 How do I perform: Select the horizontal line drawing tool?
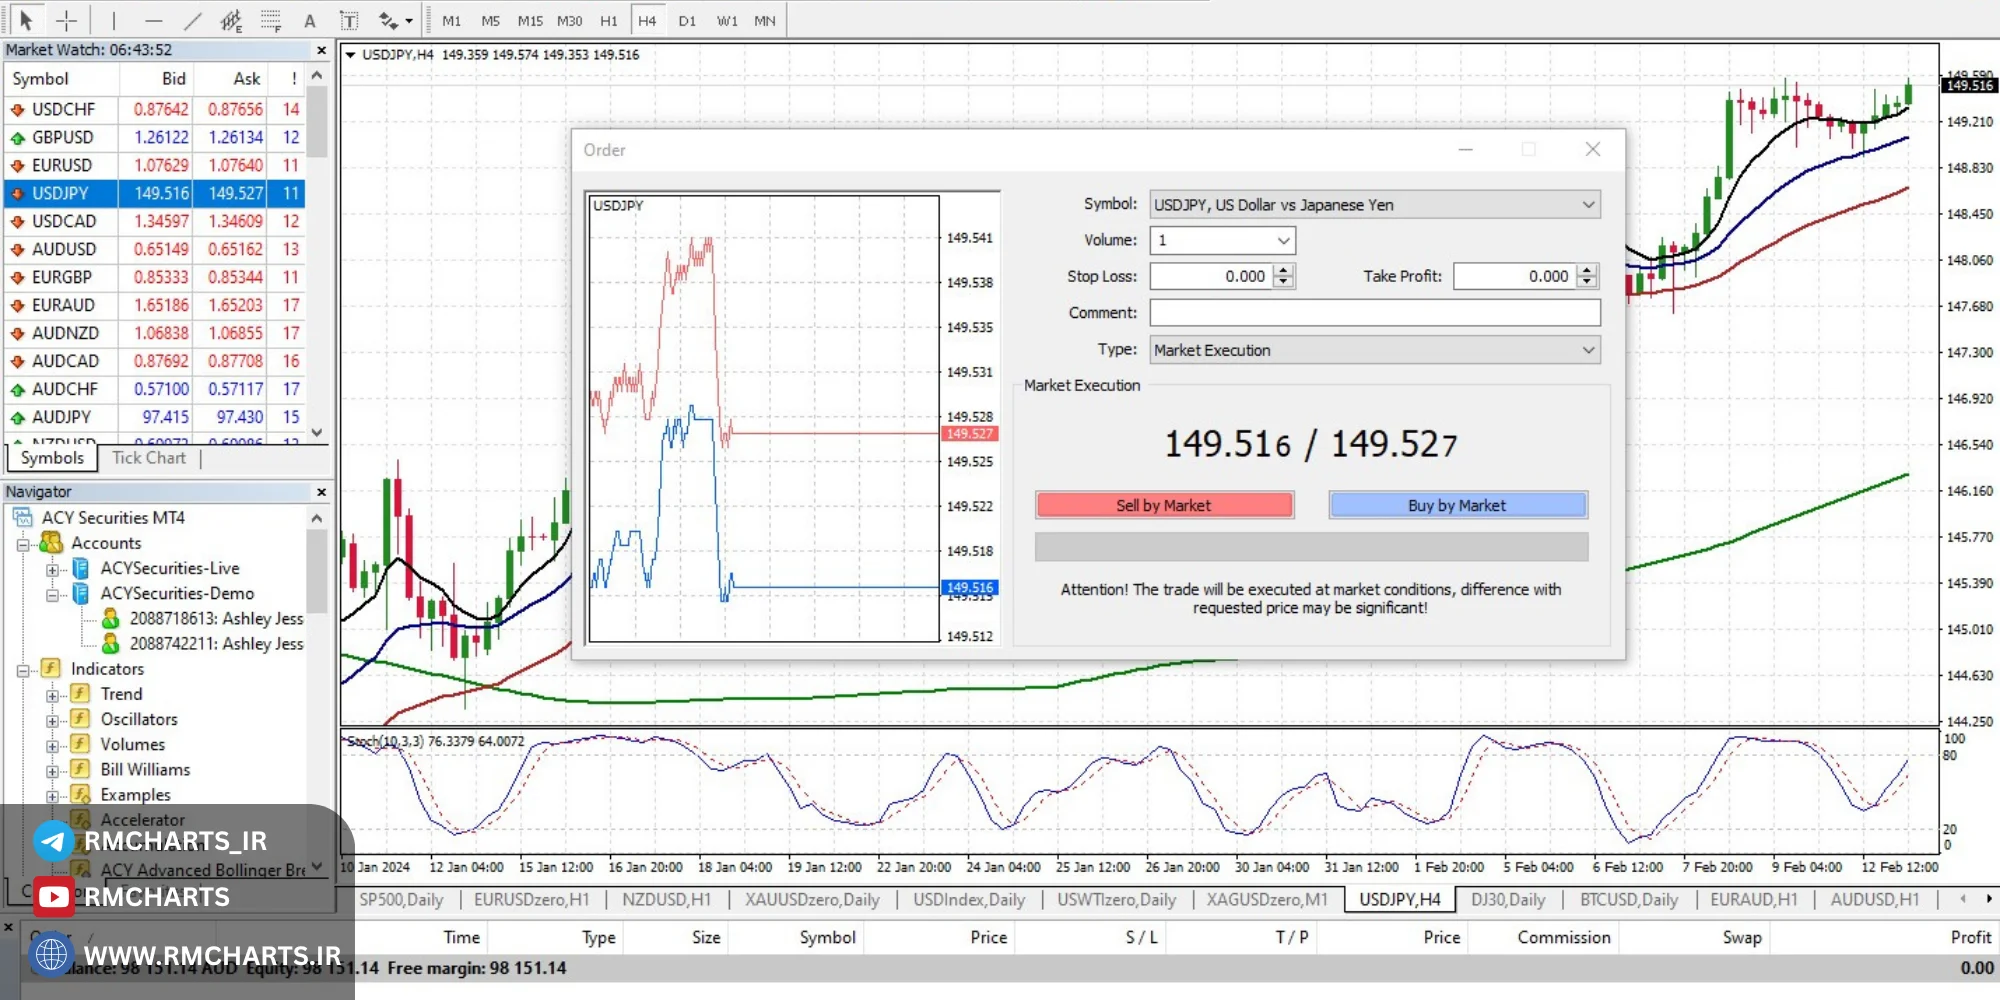(153, 20)
